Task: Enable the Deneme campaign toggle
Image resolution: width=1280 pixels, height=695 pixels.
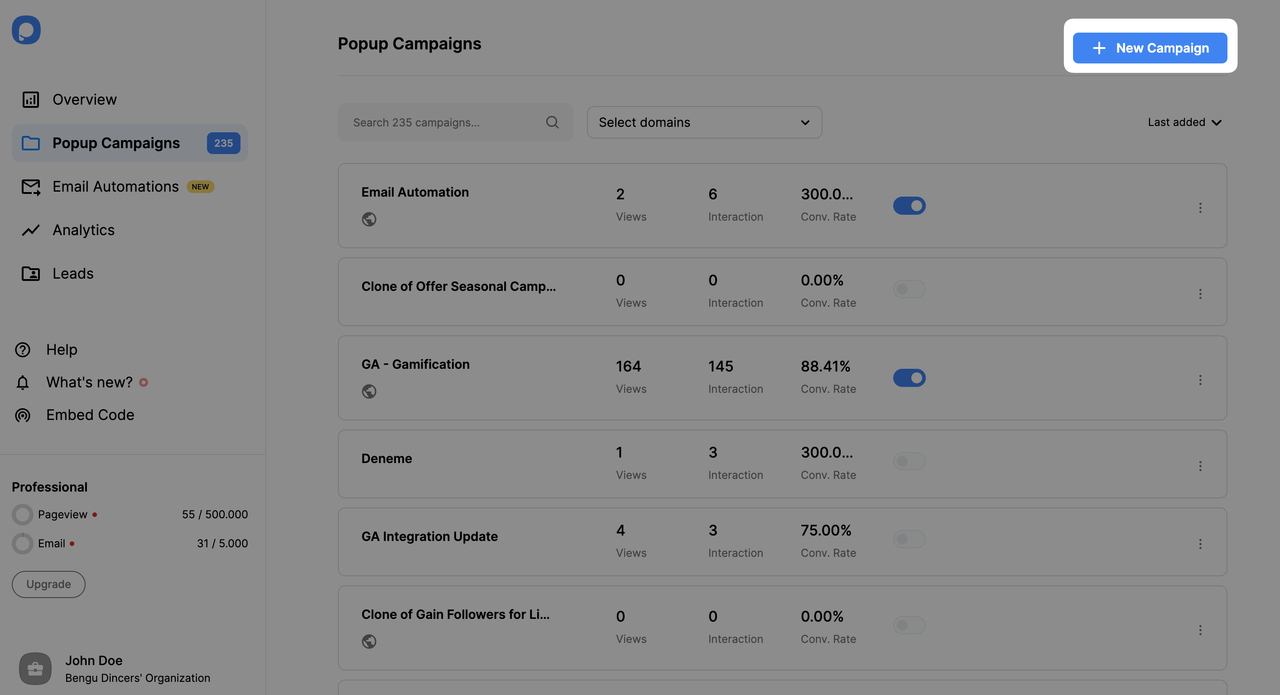Action: (x=909, y=460)
